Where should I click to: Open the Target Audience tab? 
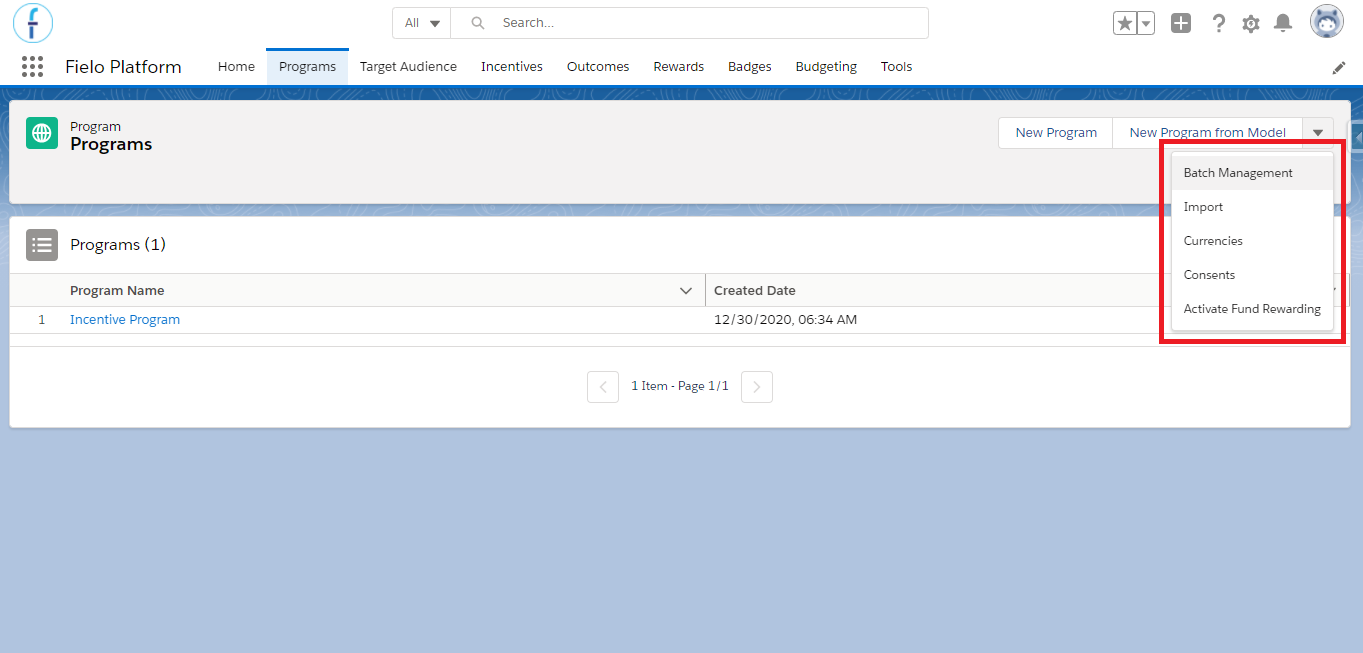[408, 67]
